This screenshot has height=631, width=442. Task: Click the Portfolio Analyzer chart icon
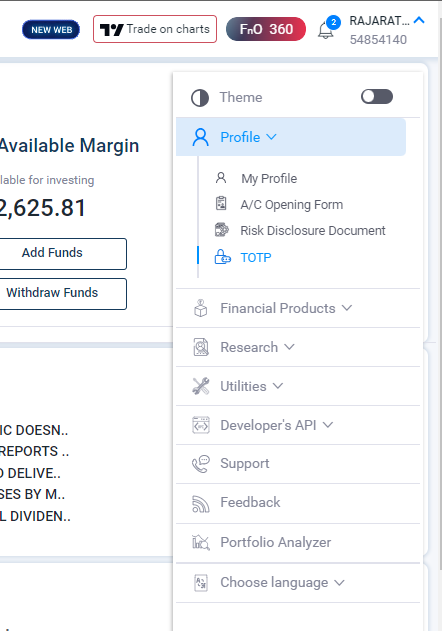tap(201, 542)
